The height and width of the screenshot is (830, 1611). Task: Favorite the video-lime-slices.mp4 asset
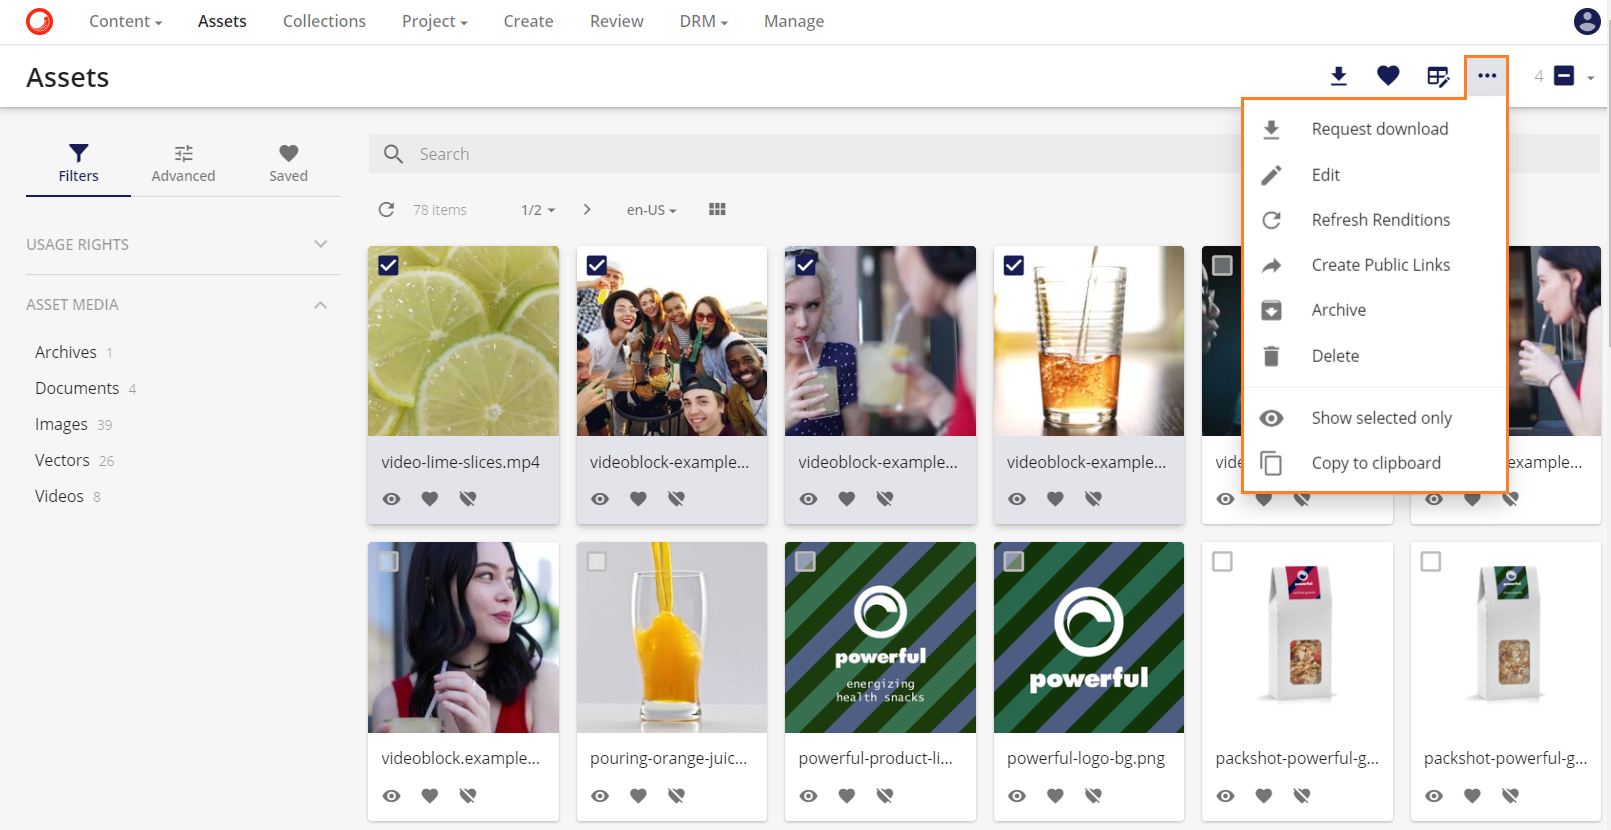tap(429, 499)
